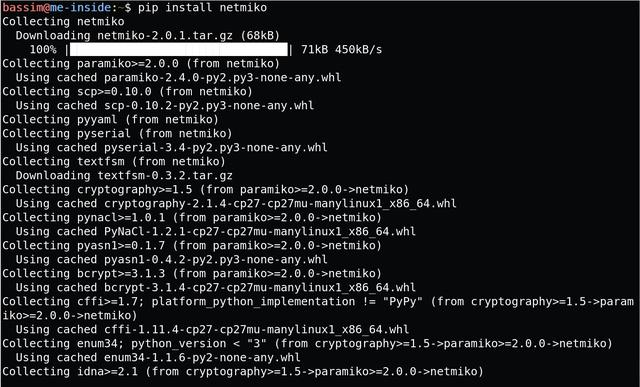Click the white download progress bar
640x387 pixels.
(179, 49)
